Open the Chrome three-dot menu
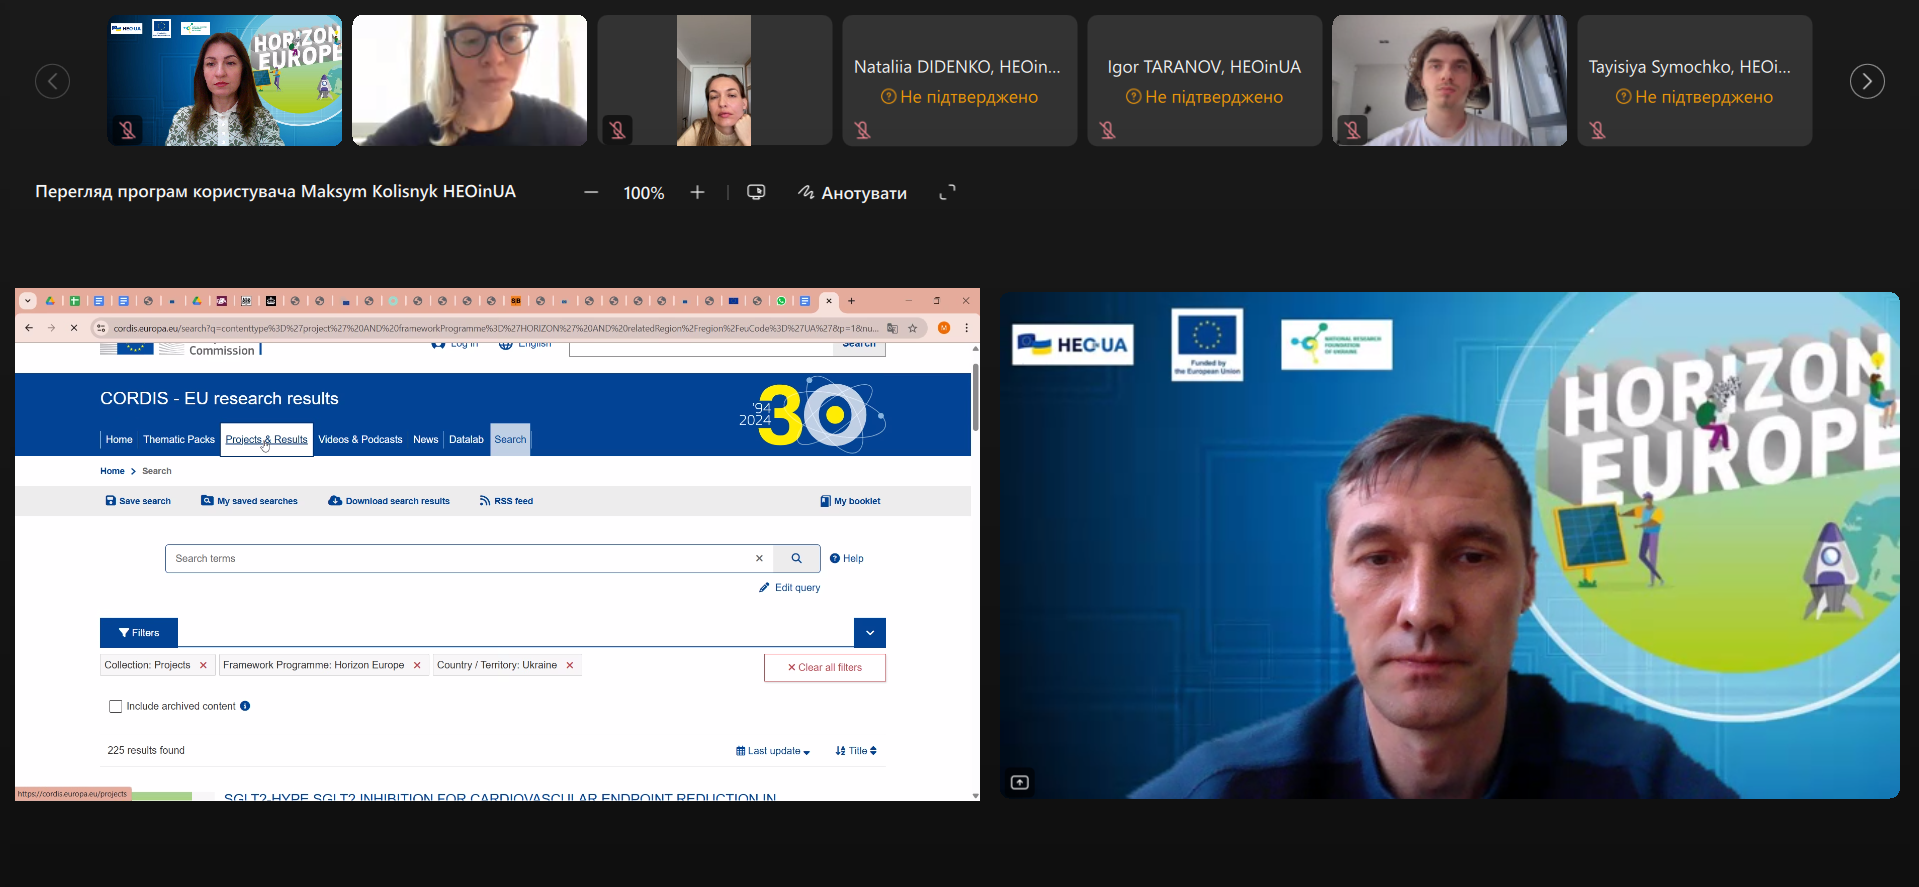Screen dimensions: 1919x887 point(966,327)
